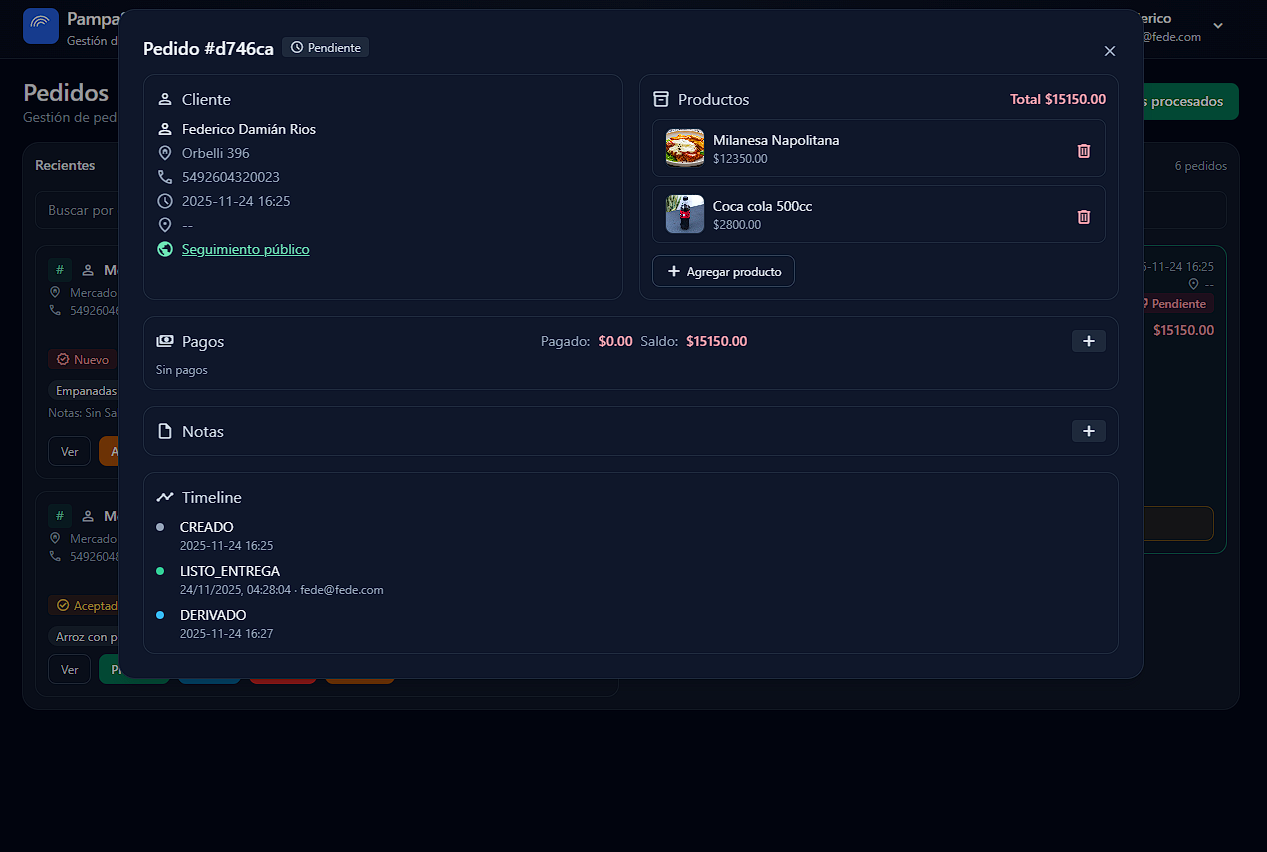The width and height of the screenshot is (1267, 852).
Task: Open the Milanesa Napolitana thumbnail
Action: pos(685,149)
